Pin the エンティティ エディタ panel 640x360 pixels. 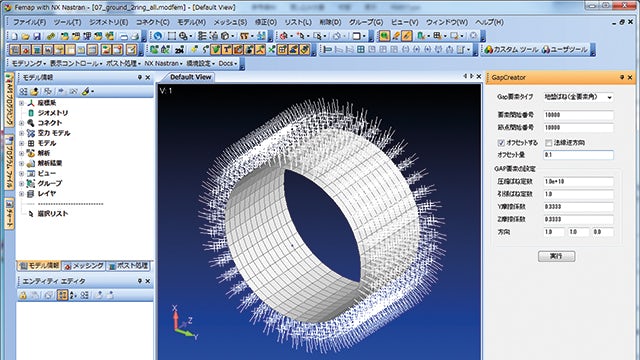(140, 281)
